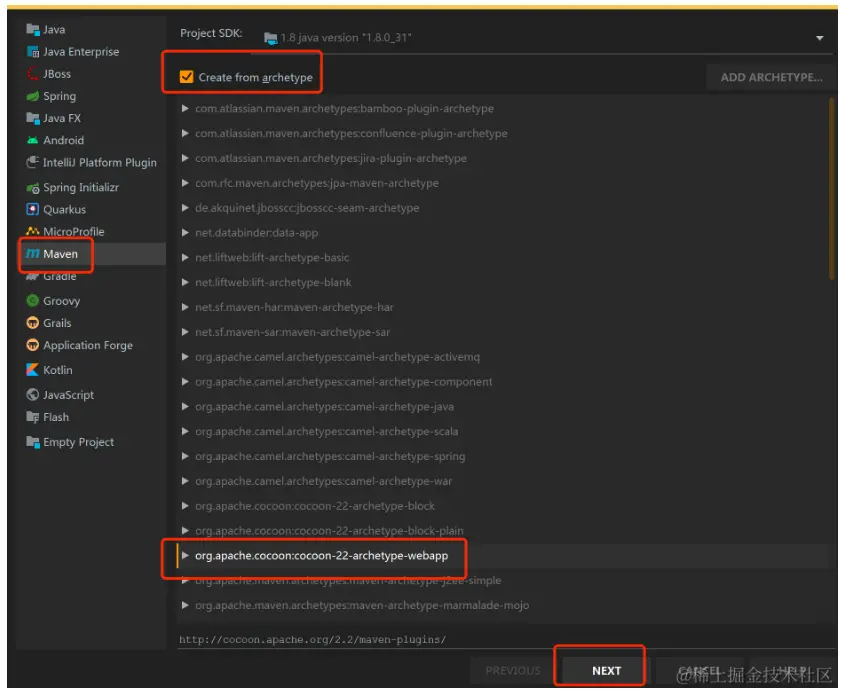Select the Android robot icon
This screenshot has width=841, height=693.
coord(33,141)
